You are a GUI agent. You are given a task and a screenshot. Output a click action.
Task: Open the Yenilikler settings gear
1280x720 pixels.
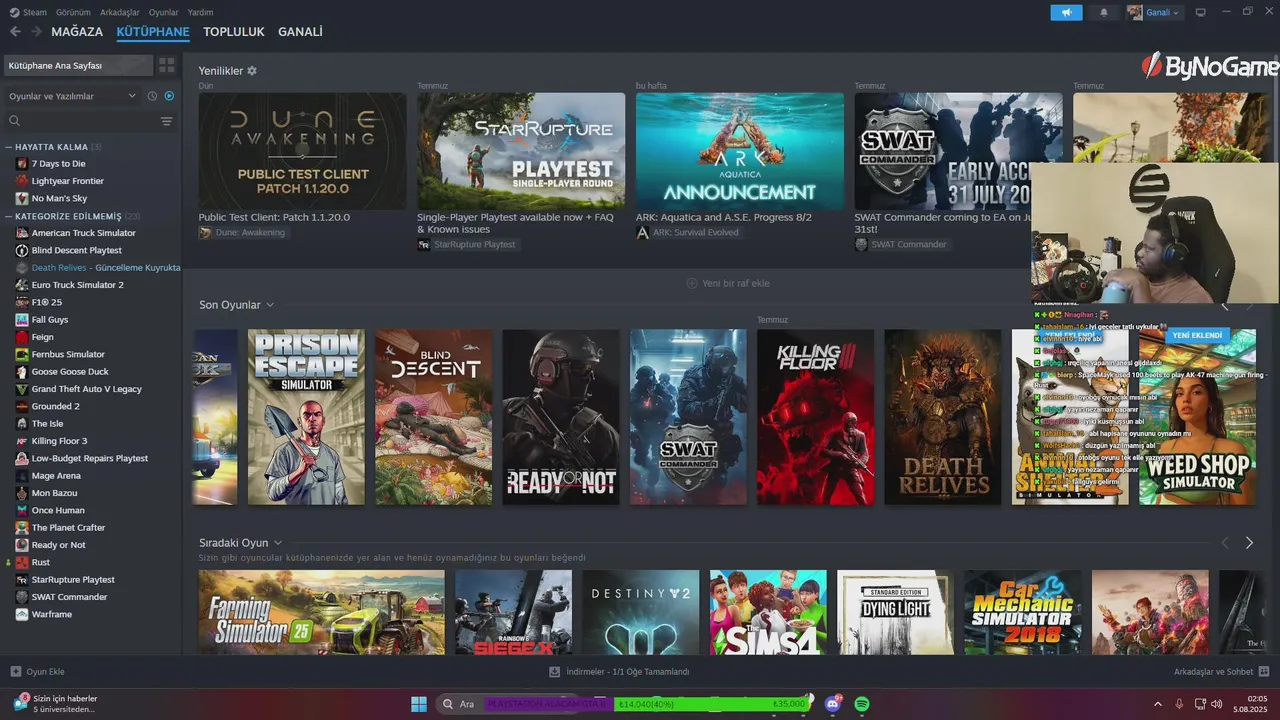pyautogui.click(x=252, y=71)
